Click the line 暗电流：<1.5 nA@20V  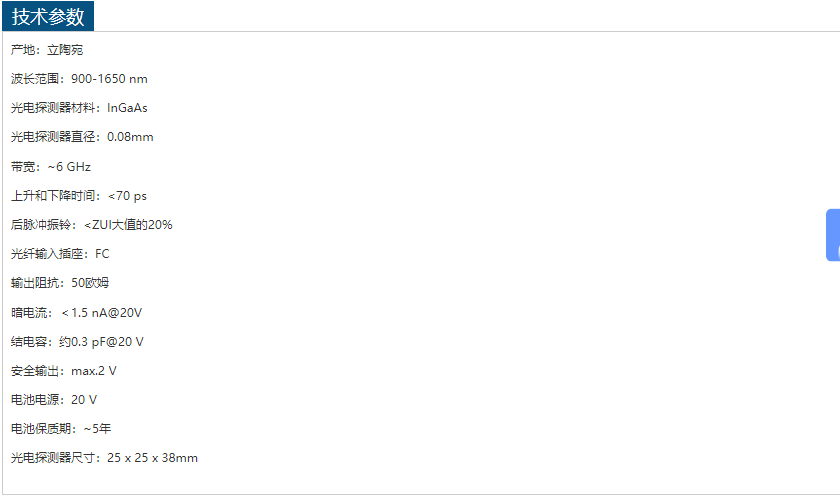(77, 312)
